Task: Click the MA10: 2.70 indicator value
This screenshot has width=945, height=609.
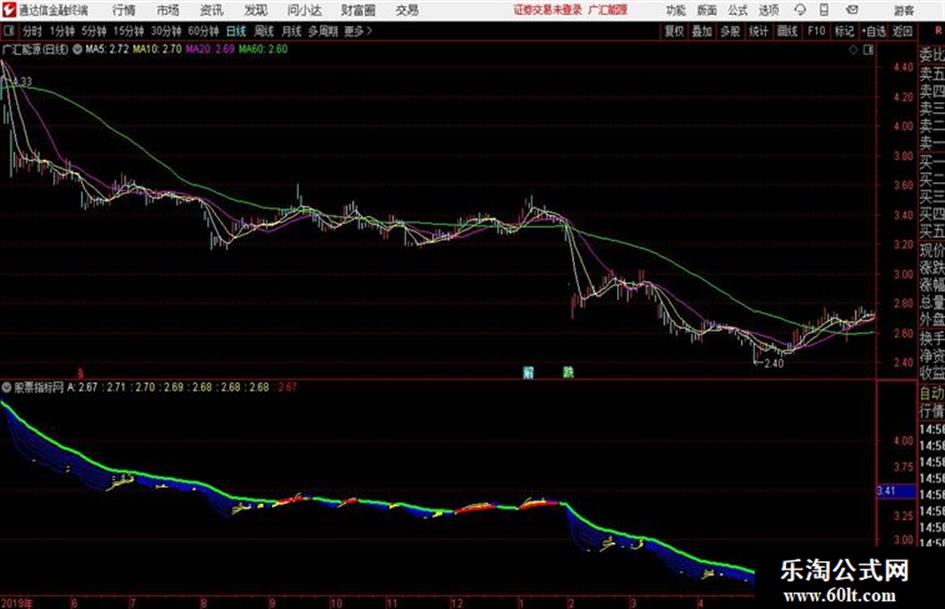Action: (157, 49)
